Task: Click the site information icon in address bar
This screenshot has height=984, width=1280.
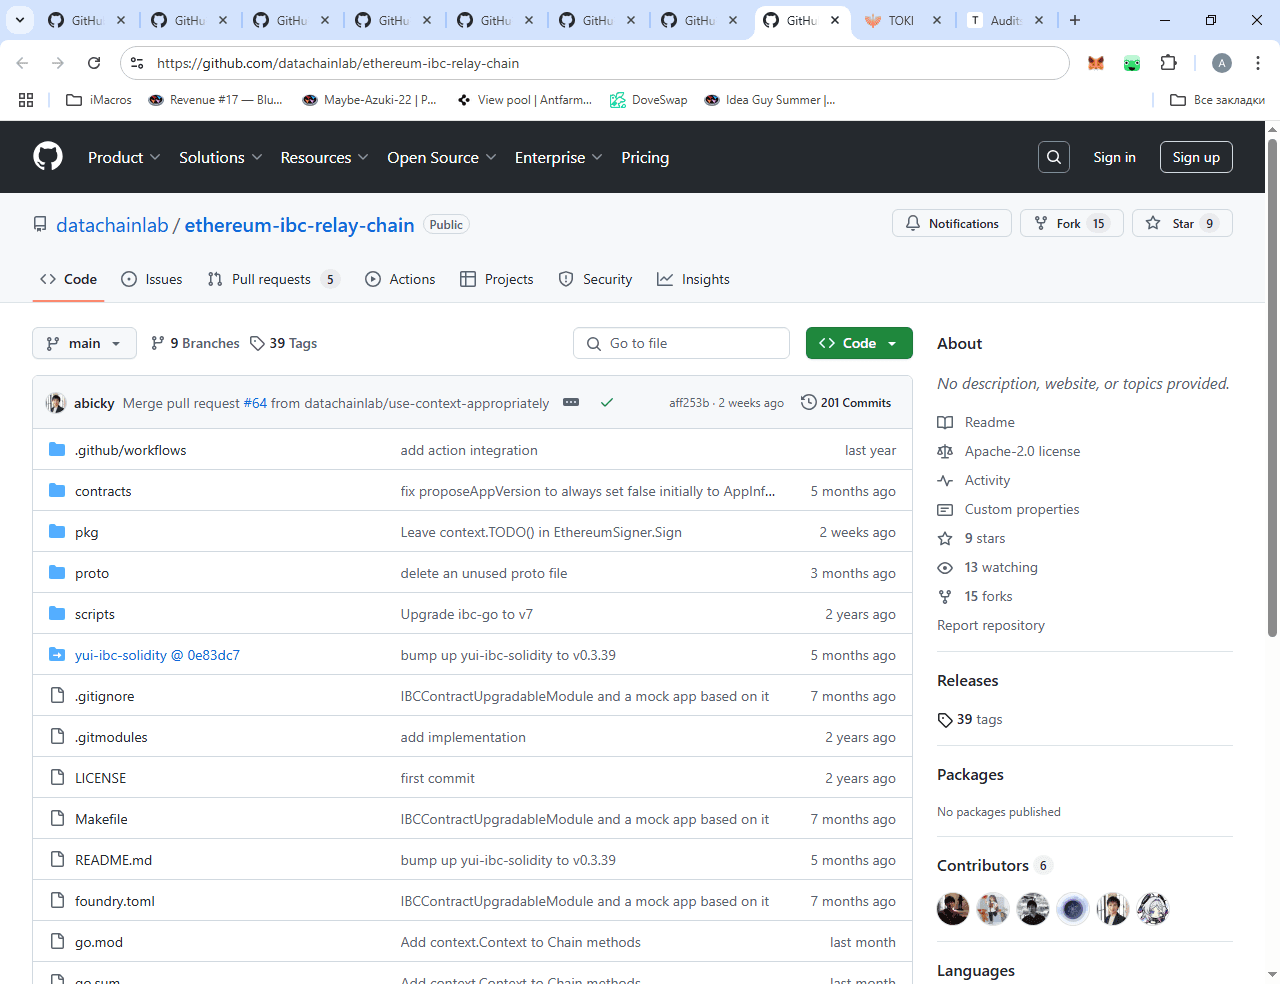Action: pos(138,63)
